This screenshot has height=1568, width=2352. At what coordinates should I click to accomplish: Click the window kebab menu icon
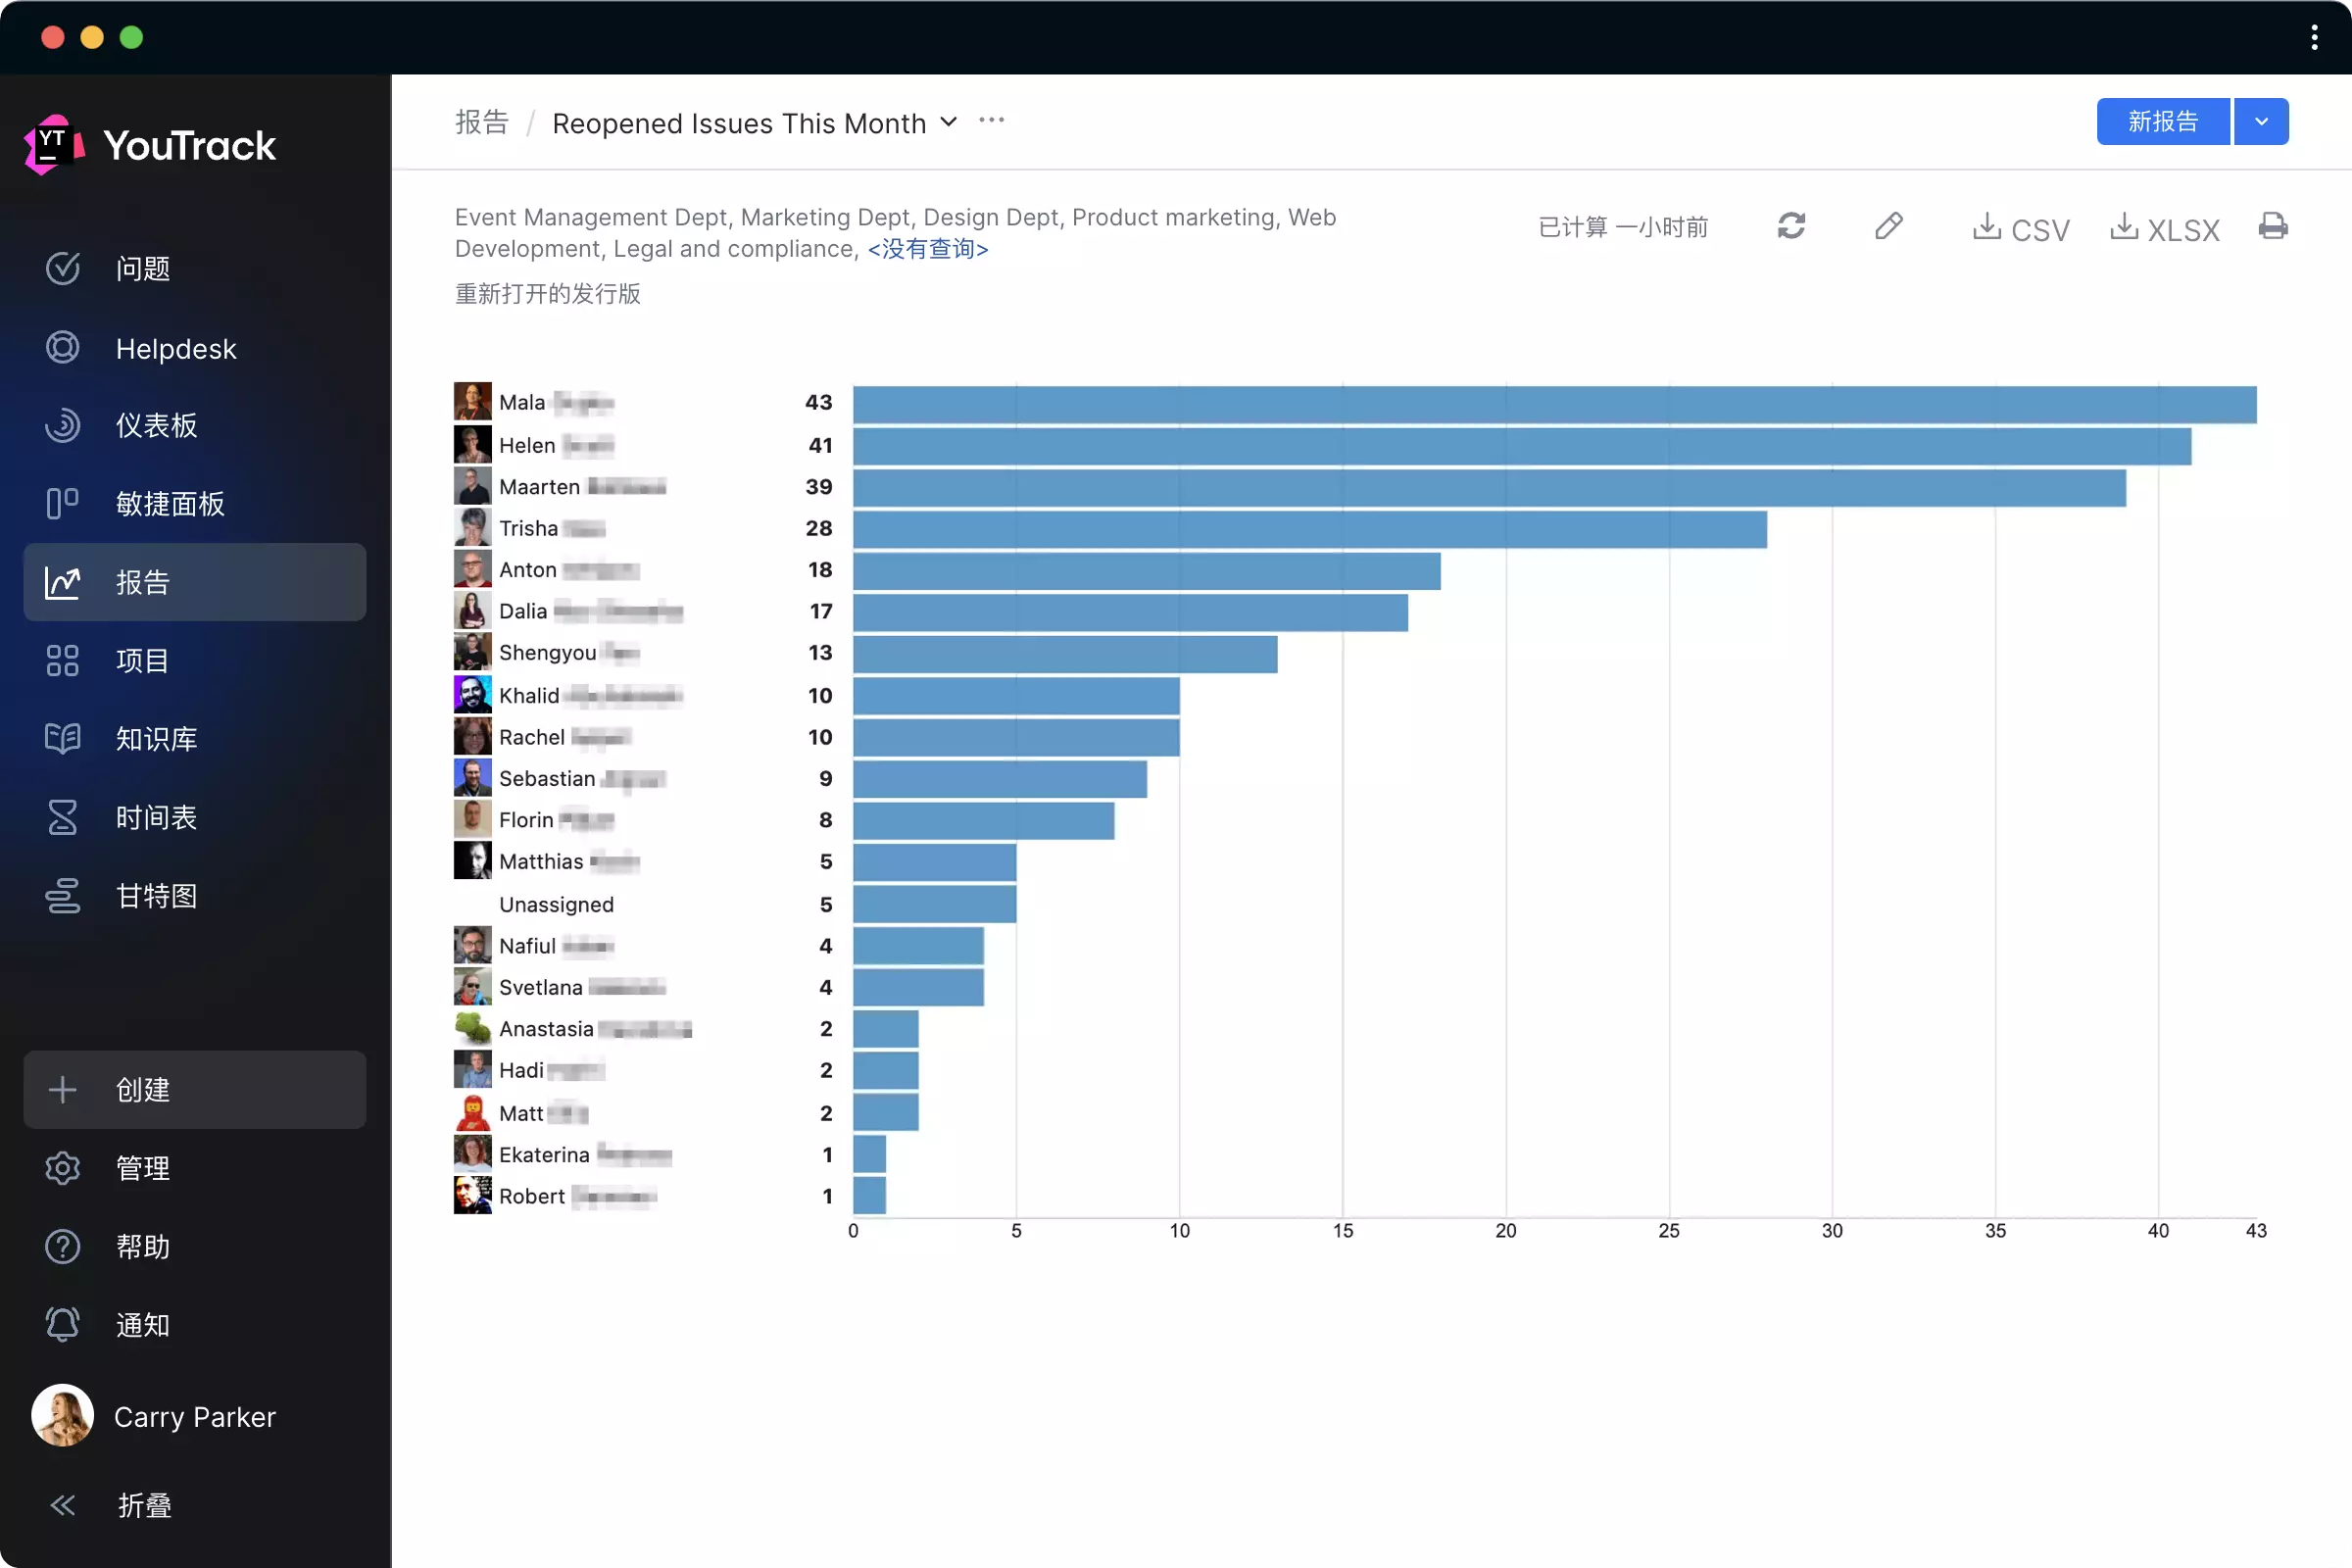point(2314,37)
